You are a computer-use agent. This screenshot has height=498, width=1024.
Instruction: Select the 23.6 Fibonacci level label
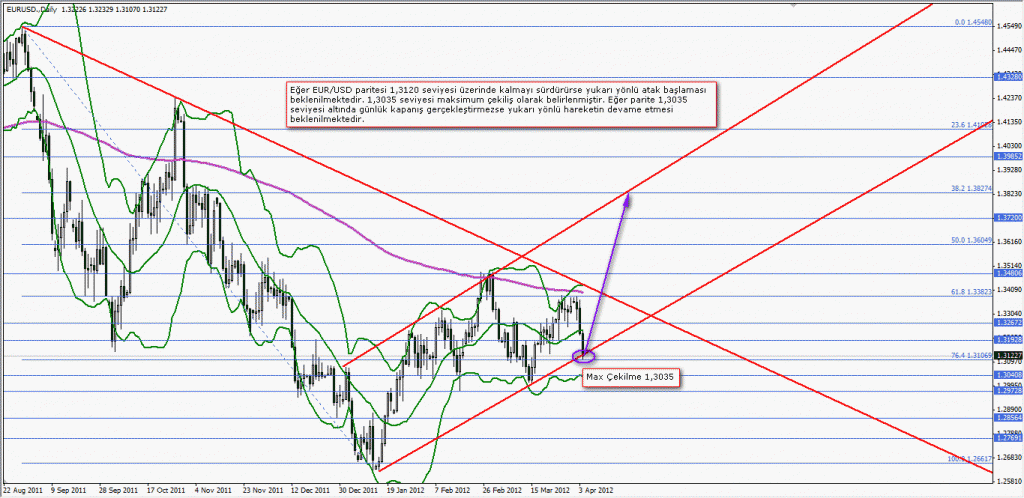(972, 123)
